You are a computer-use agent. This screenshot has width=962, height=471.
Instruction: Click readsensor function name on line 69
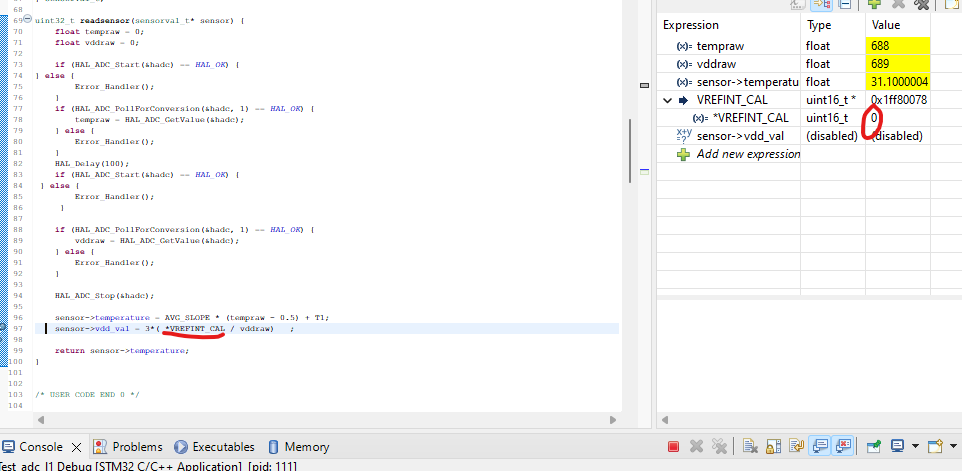point(104,20)
